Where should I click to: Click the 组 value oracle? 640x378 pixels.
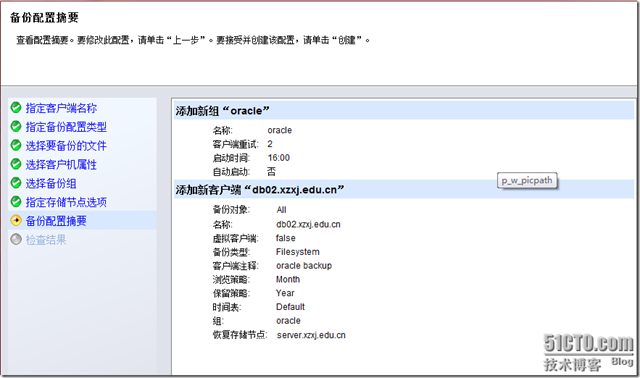pos(288,321)
